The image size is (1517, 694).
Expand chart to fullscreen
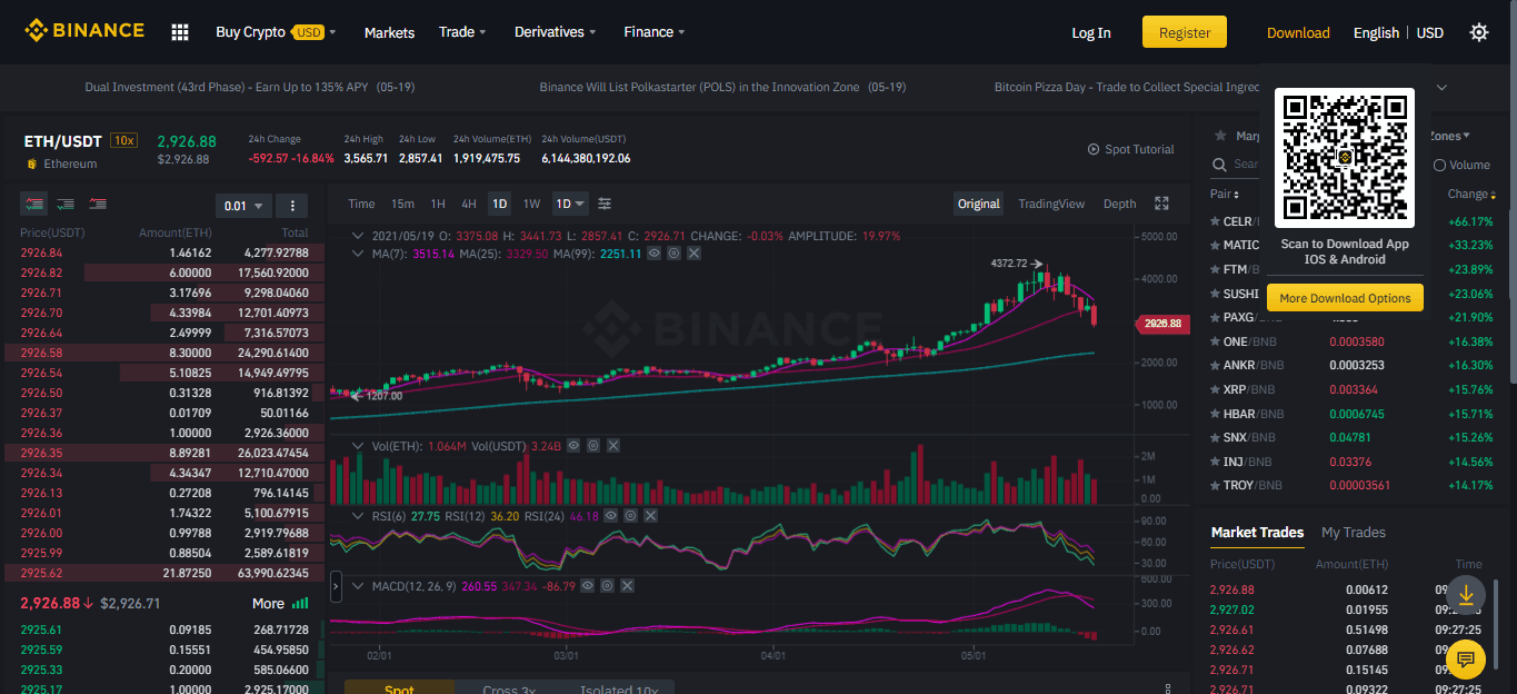(1162, 203)
